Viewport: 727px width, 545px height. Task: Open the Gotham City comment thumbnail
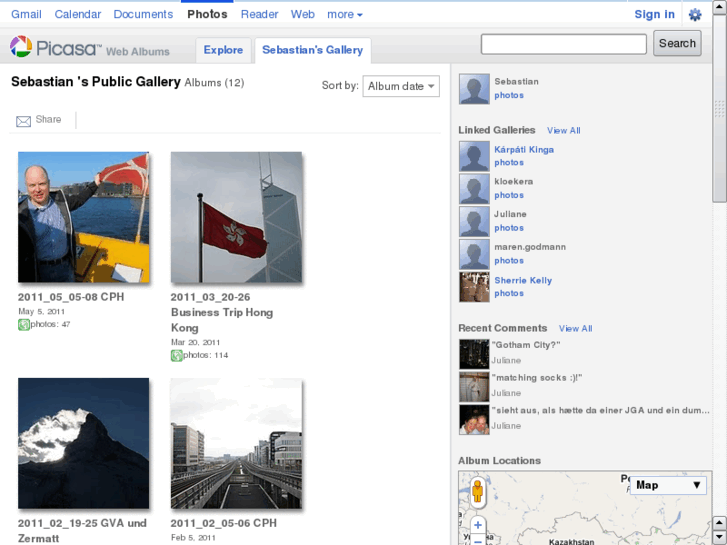474,354
